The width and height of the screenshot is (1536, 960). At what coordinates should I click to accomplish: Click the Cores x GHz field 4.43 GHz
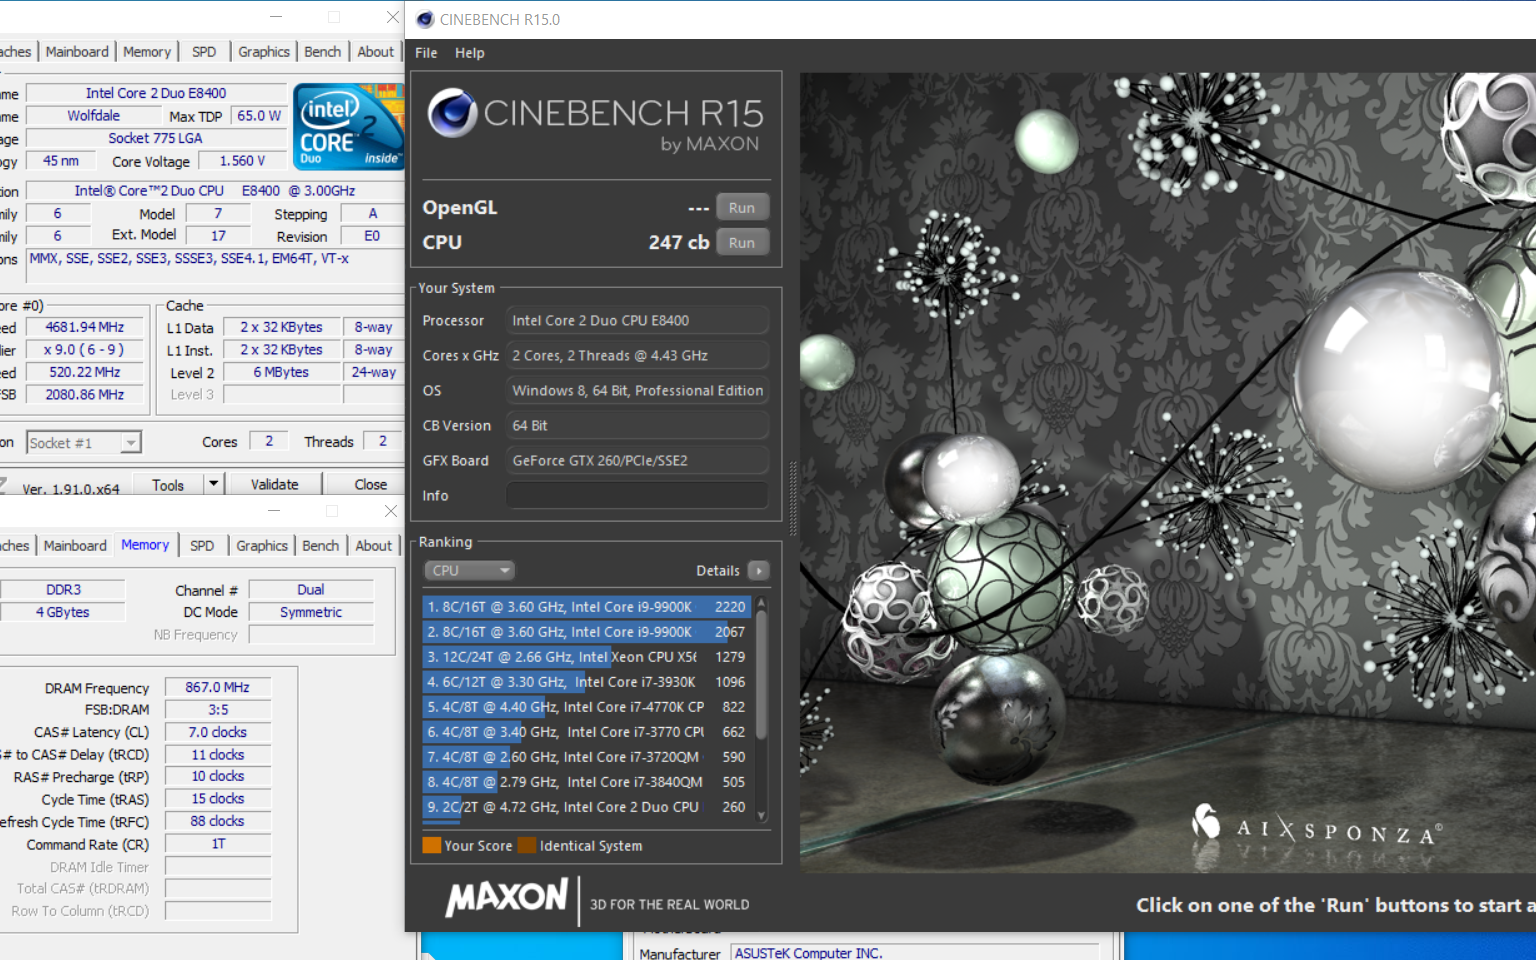(x=637, y=356)
